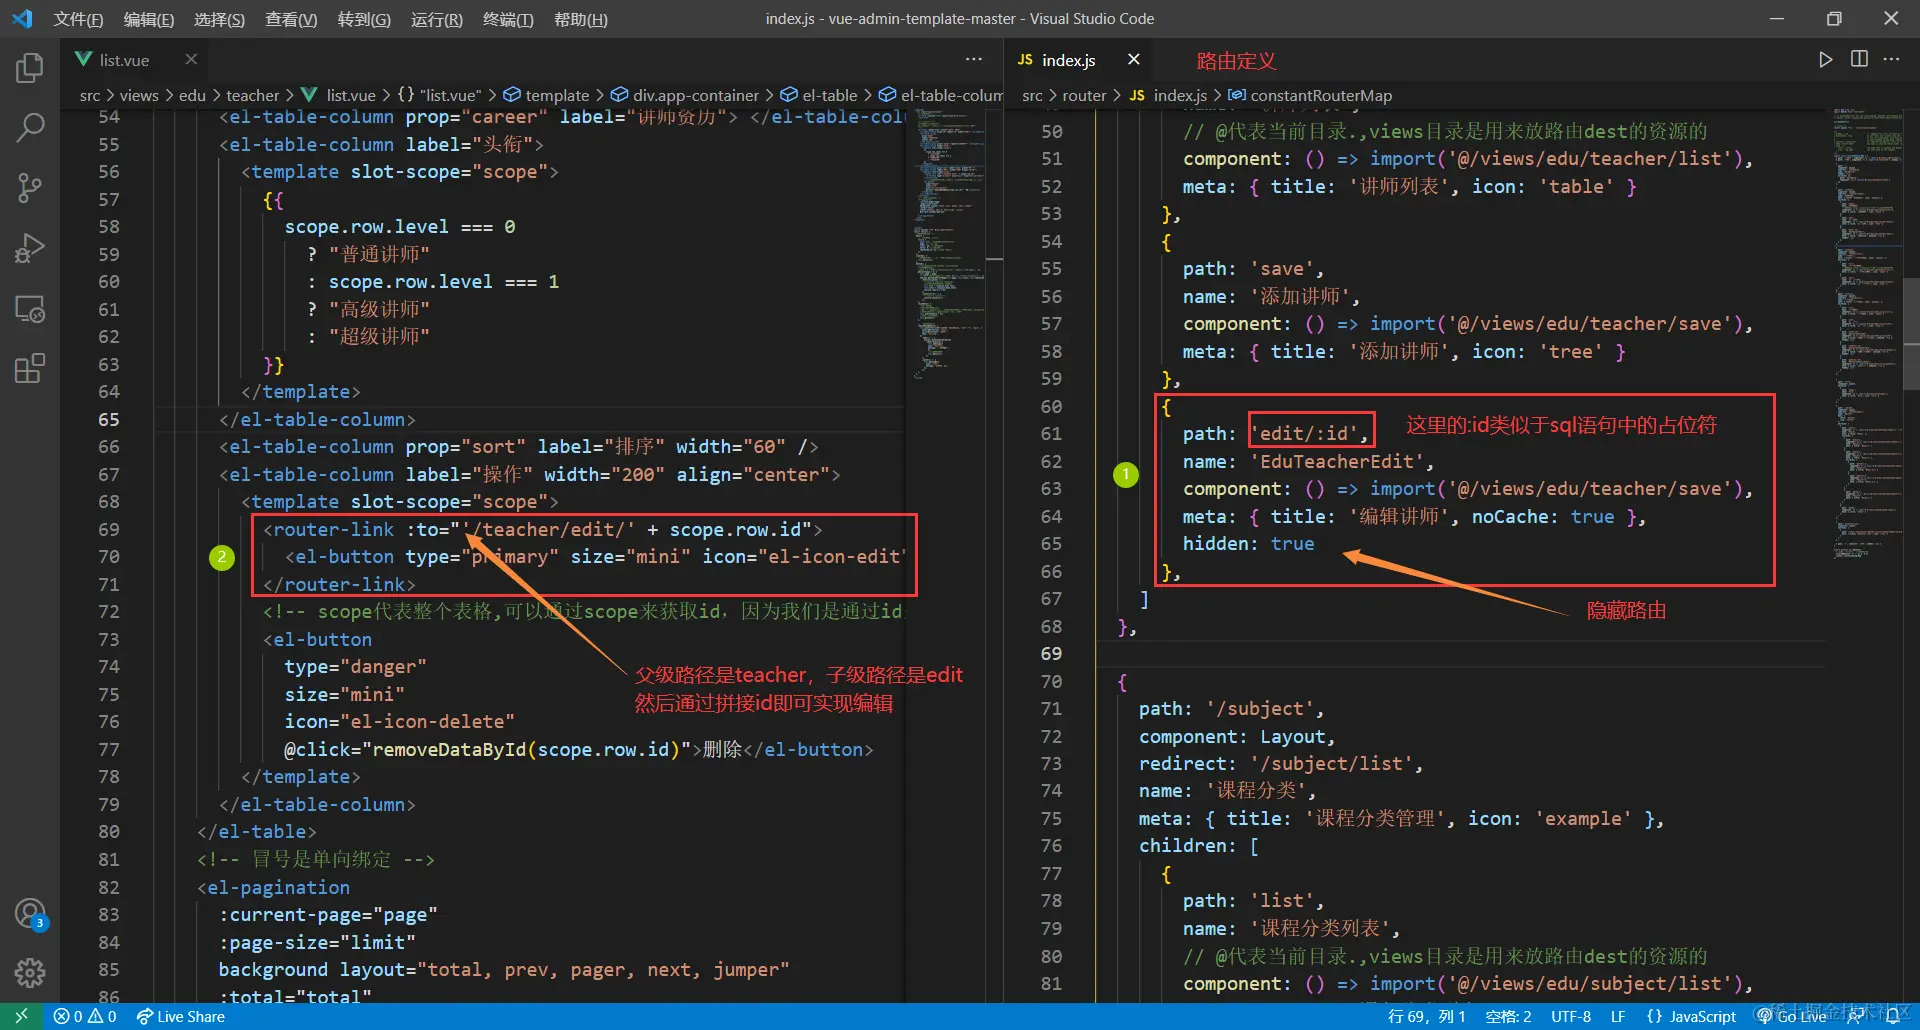Image resolution: width=1920 pixels, height=1030 pixels.
Task: Open the Run and Debug view
Action: click(30, 248)
